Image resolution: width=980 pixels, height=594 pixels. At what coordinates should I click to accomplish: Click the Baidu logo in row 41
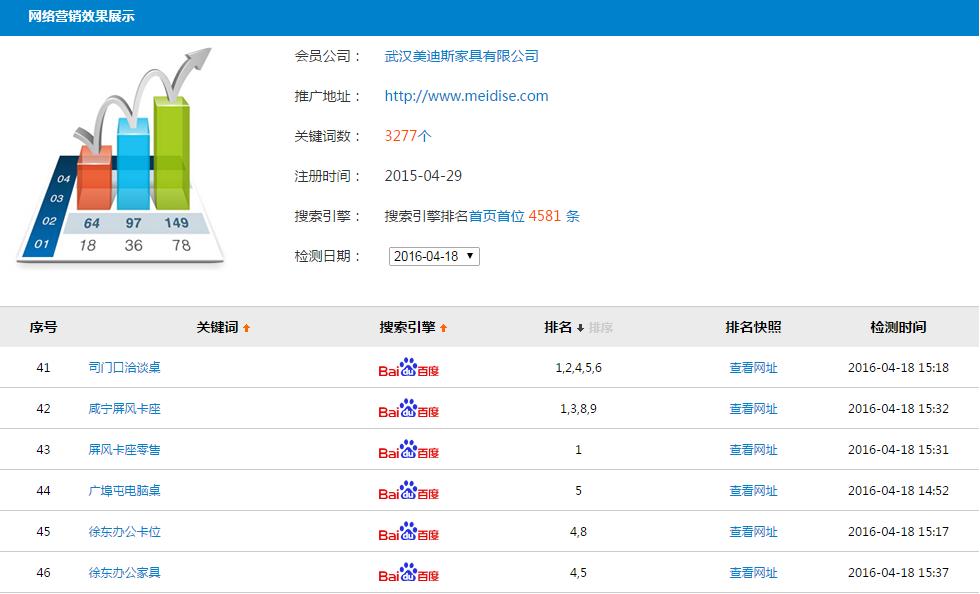(x=408, y=368)
